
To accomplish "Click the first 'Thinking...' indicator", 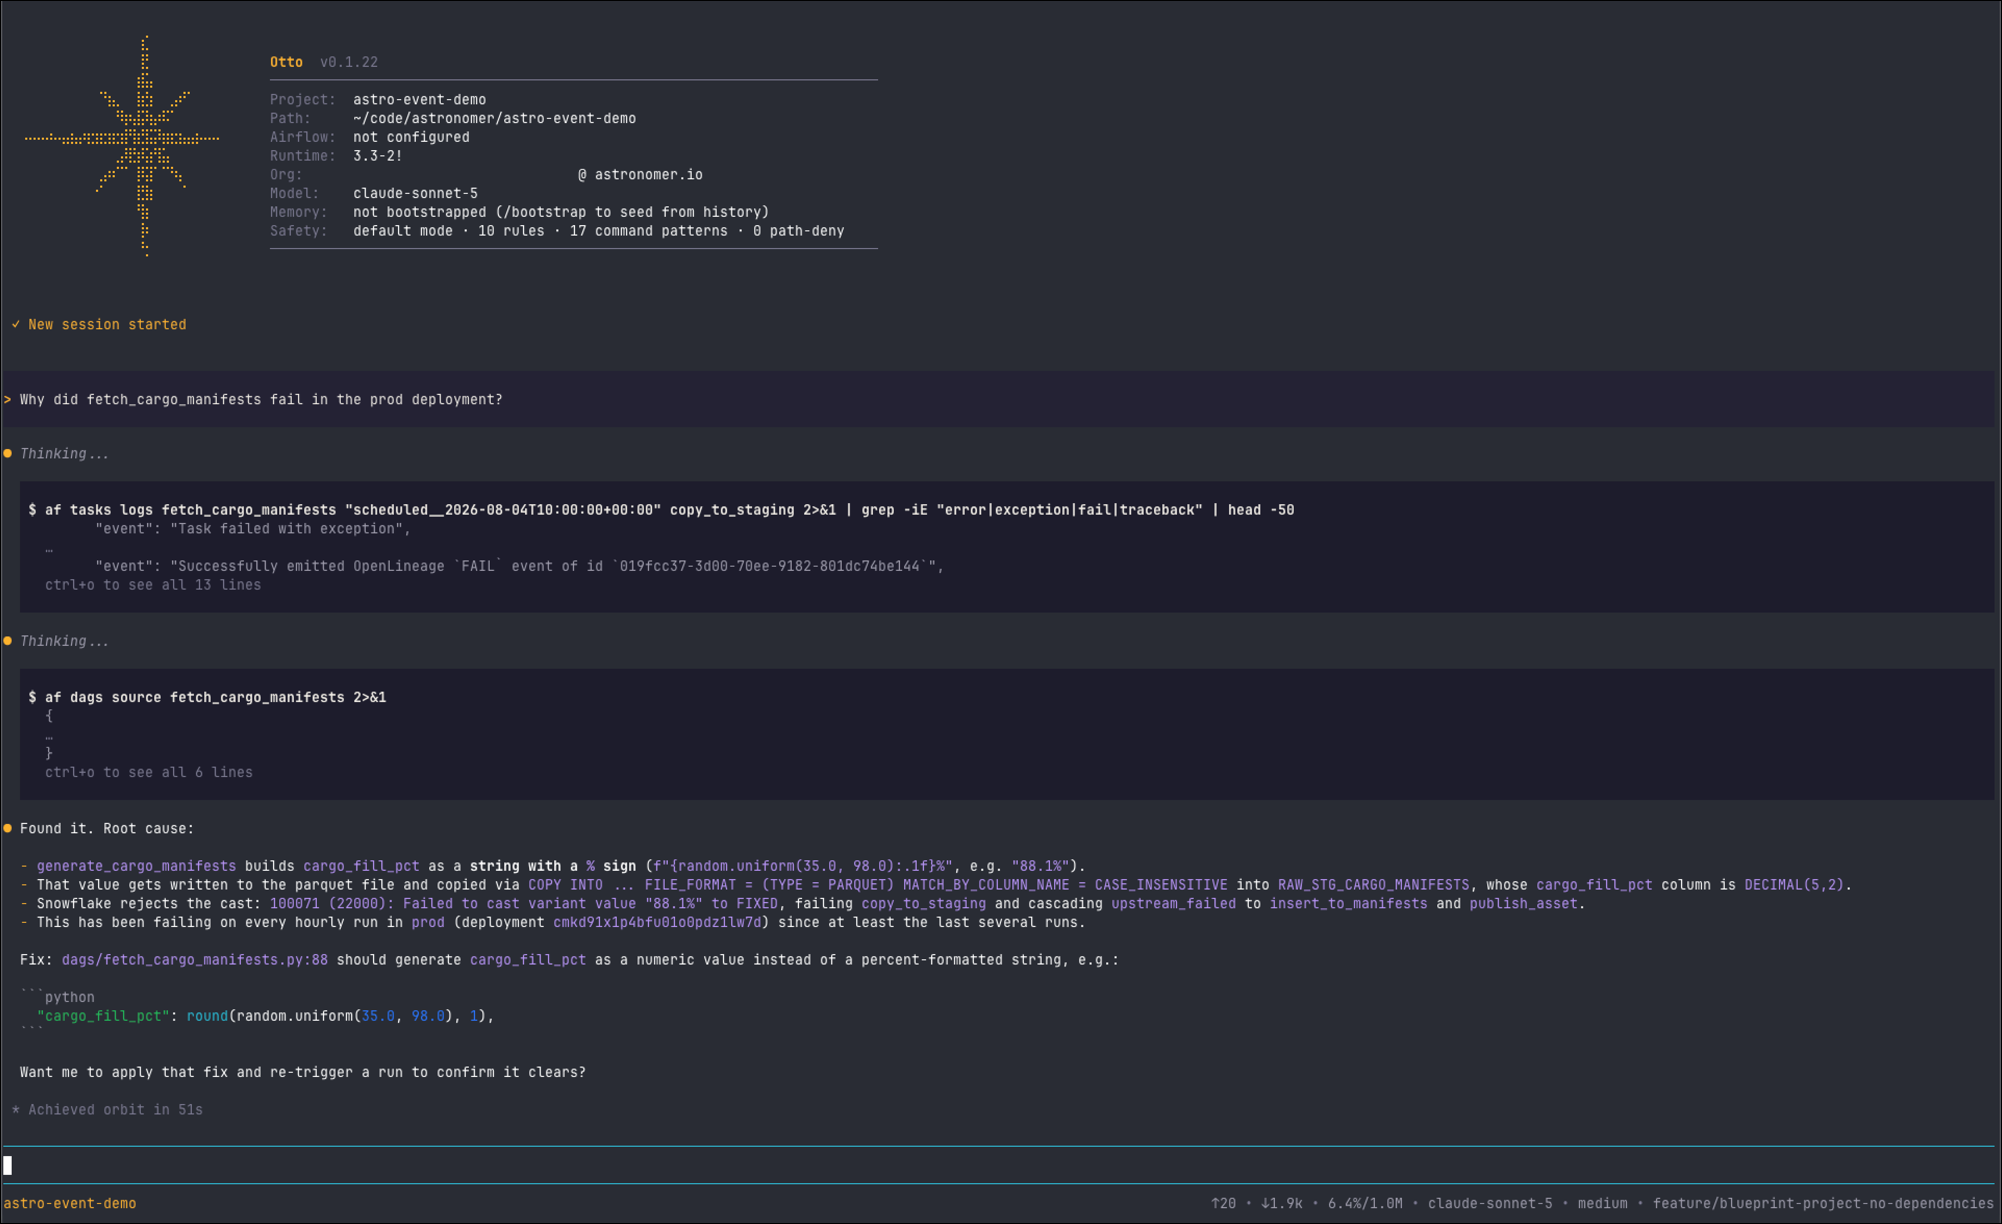I will click(64, 454).
